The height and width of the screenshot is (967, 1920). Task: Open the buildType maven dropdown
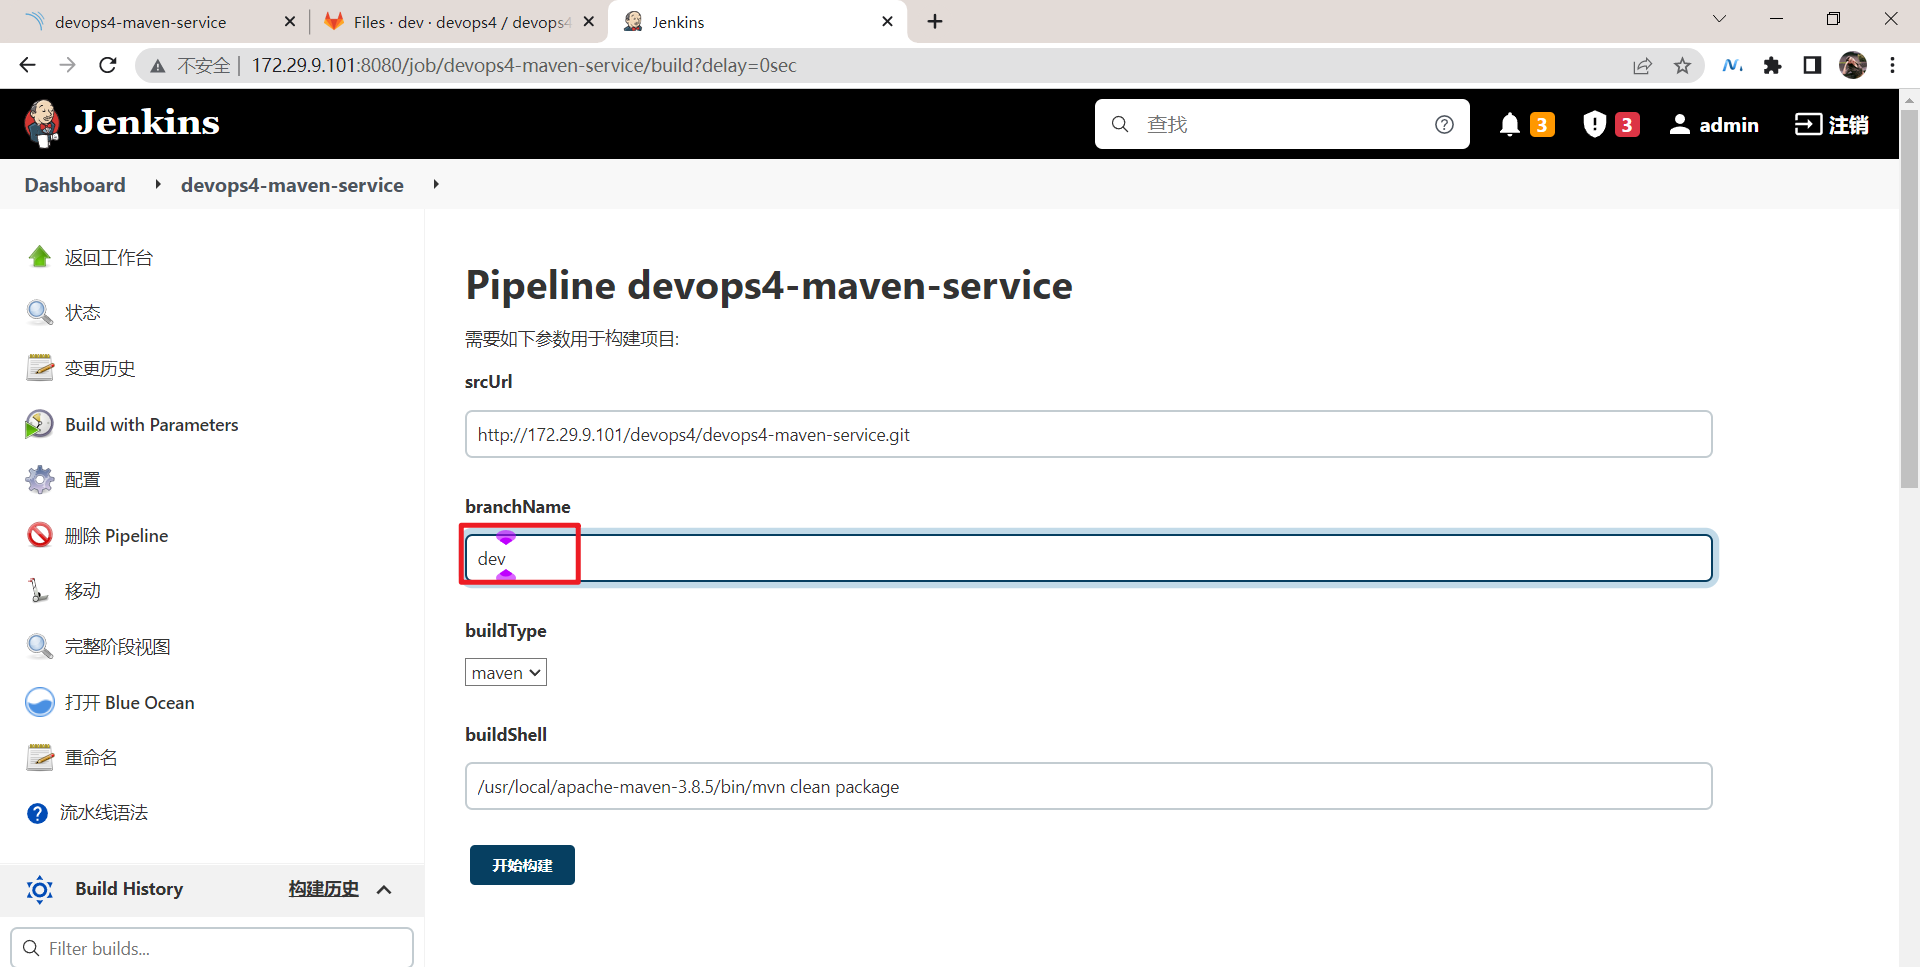(x=506, y=673)
